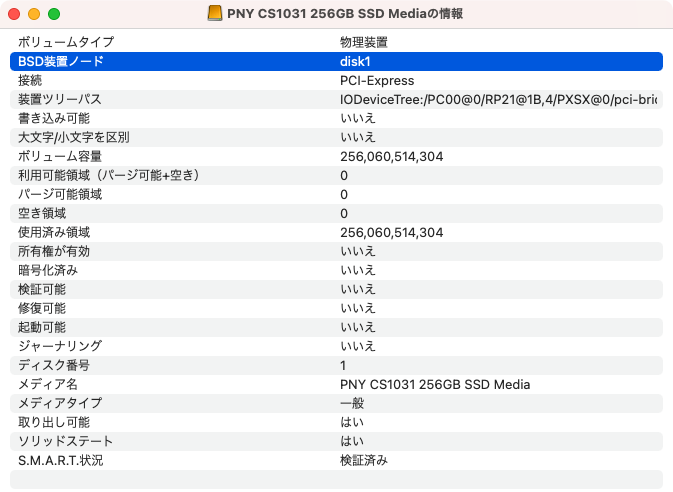
Task: Select the 装置ツリーパス row
Action: 336,99
